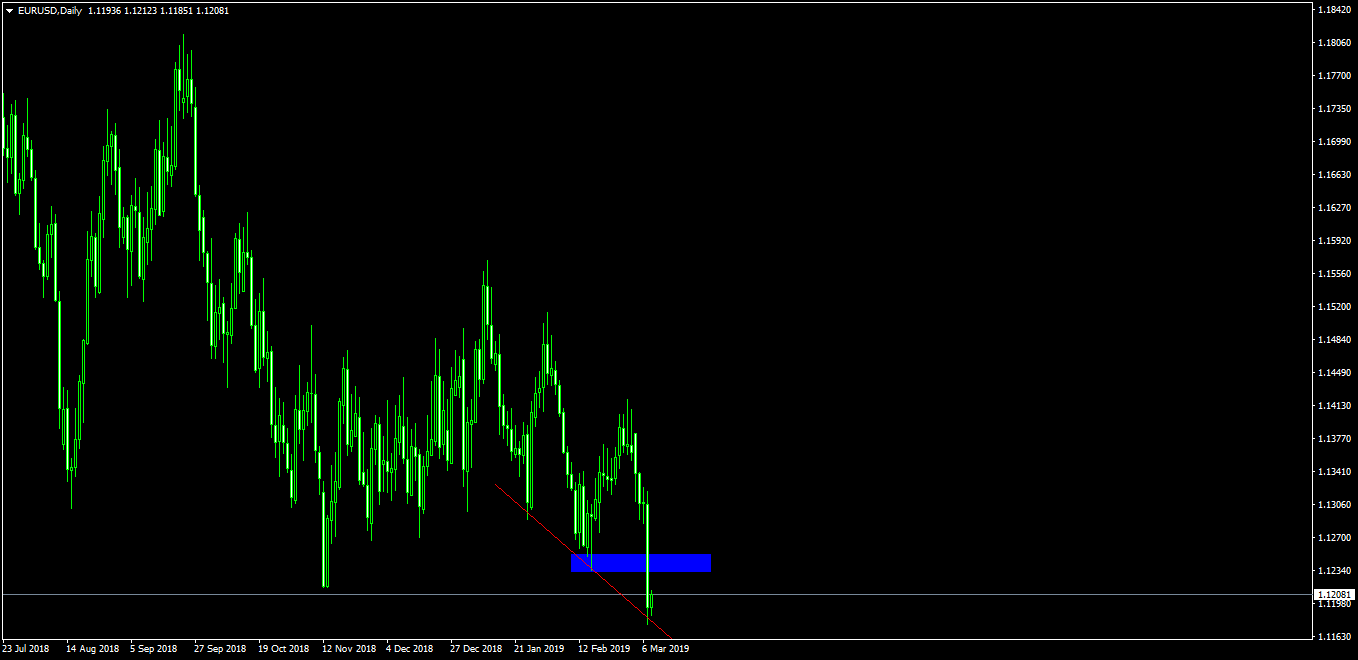The height and width of the screenshot is (660, 1358).
Task: Click the 1.15200 price axis label
Action: (x=1336, y=306)
